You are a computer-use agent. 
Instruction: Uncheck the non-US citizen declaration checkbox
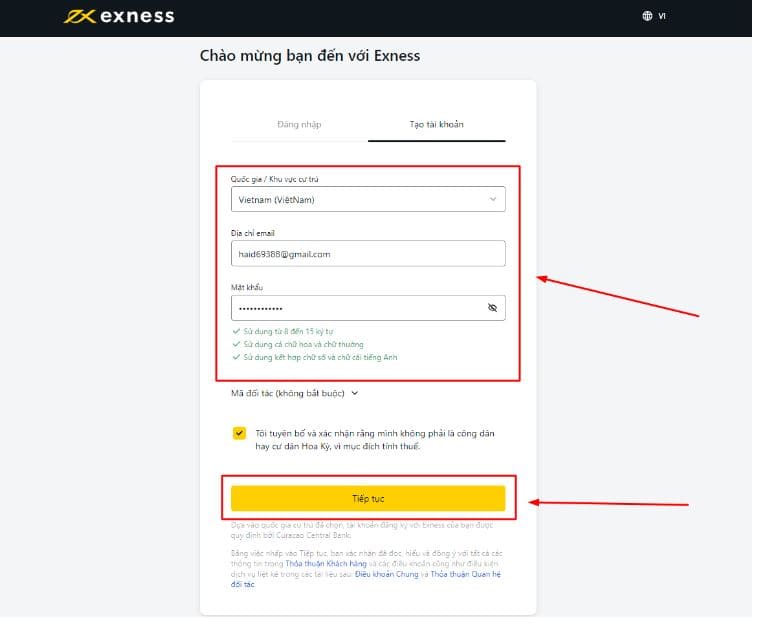pyautogui.click(x=239, y=433)
